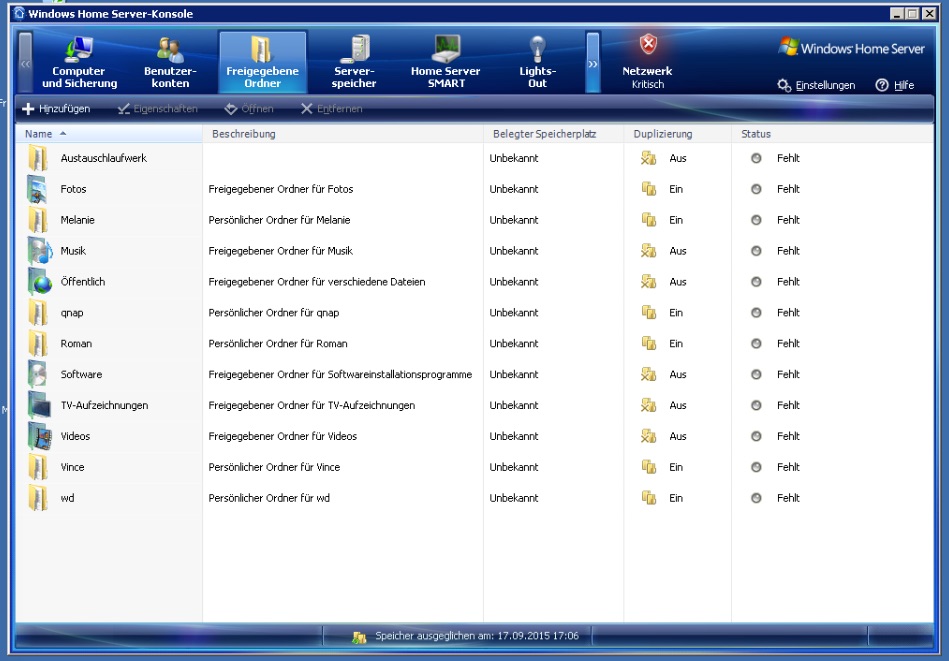This screenshot has width=949, height=661.
Task: Sort by Duplizierung column header
Action: click(677, 134)
